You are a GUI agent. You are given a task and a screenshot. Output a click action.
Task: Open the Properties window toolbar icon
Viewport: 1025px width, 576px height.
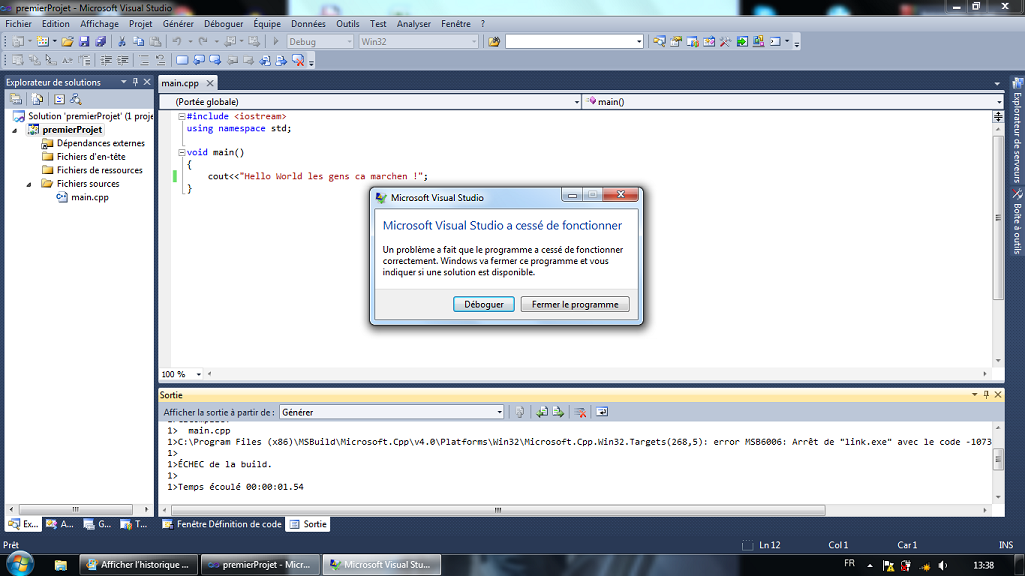pyautogui.click(x=675, y=41)
